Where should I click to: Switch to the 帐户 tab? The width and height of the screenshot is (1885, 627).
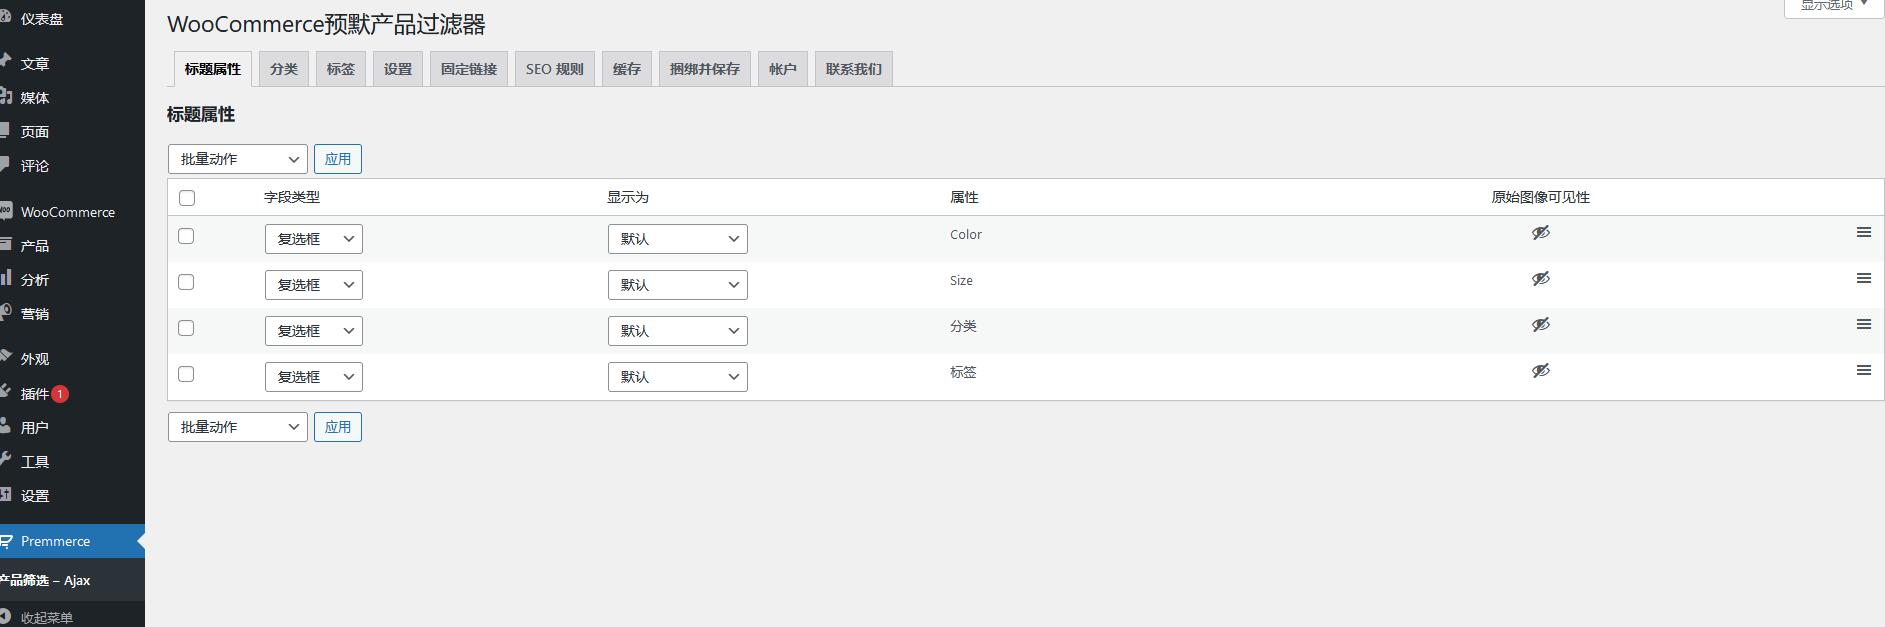click(x=783, y=69)
